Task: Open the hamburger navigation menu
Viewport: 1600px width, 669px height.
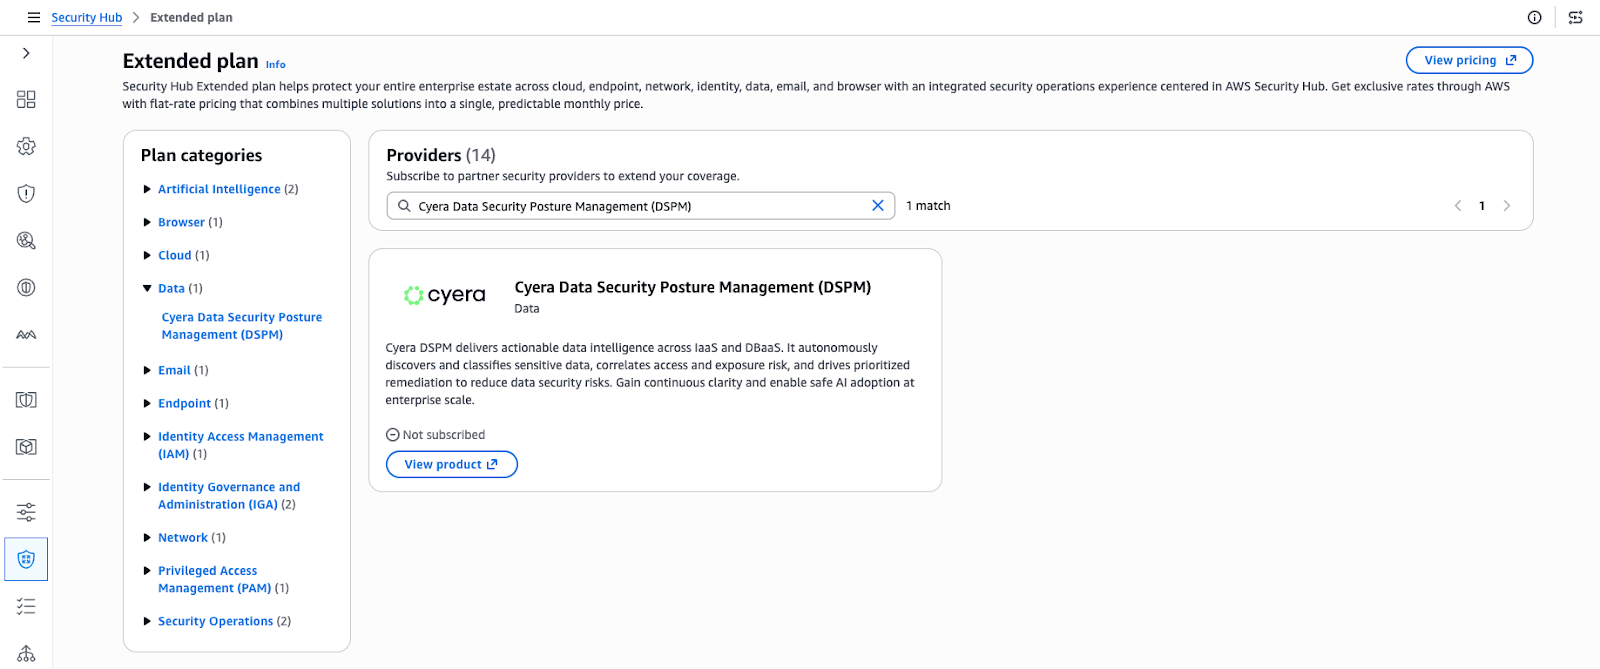Action: 33,17
